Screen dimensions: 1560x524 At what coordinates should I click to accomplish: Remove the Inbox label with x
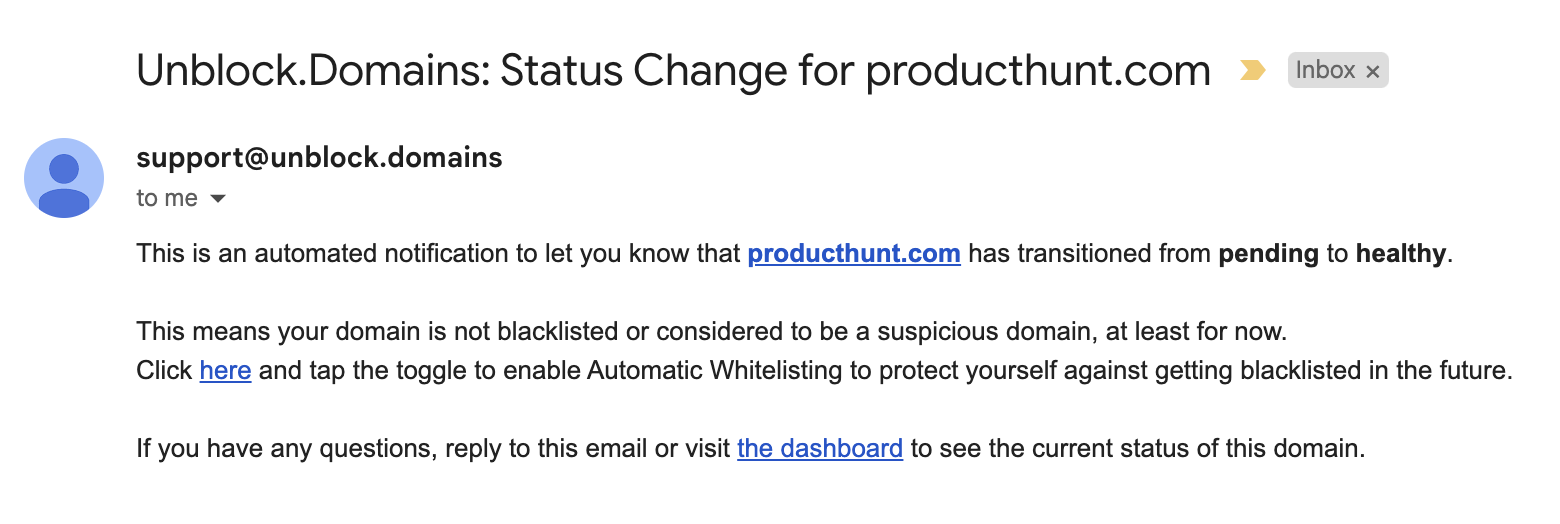pos(1372,71)
